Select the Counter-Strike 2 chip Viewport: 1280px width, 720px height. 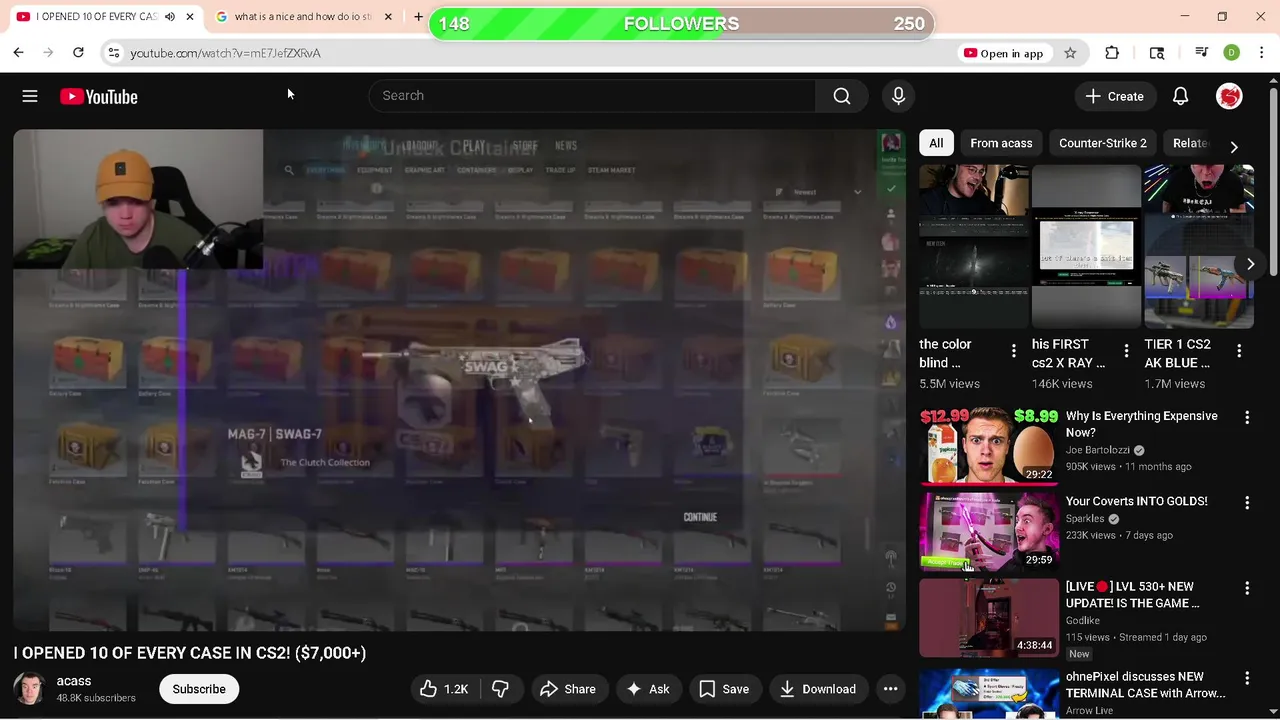1103,143
